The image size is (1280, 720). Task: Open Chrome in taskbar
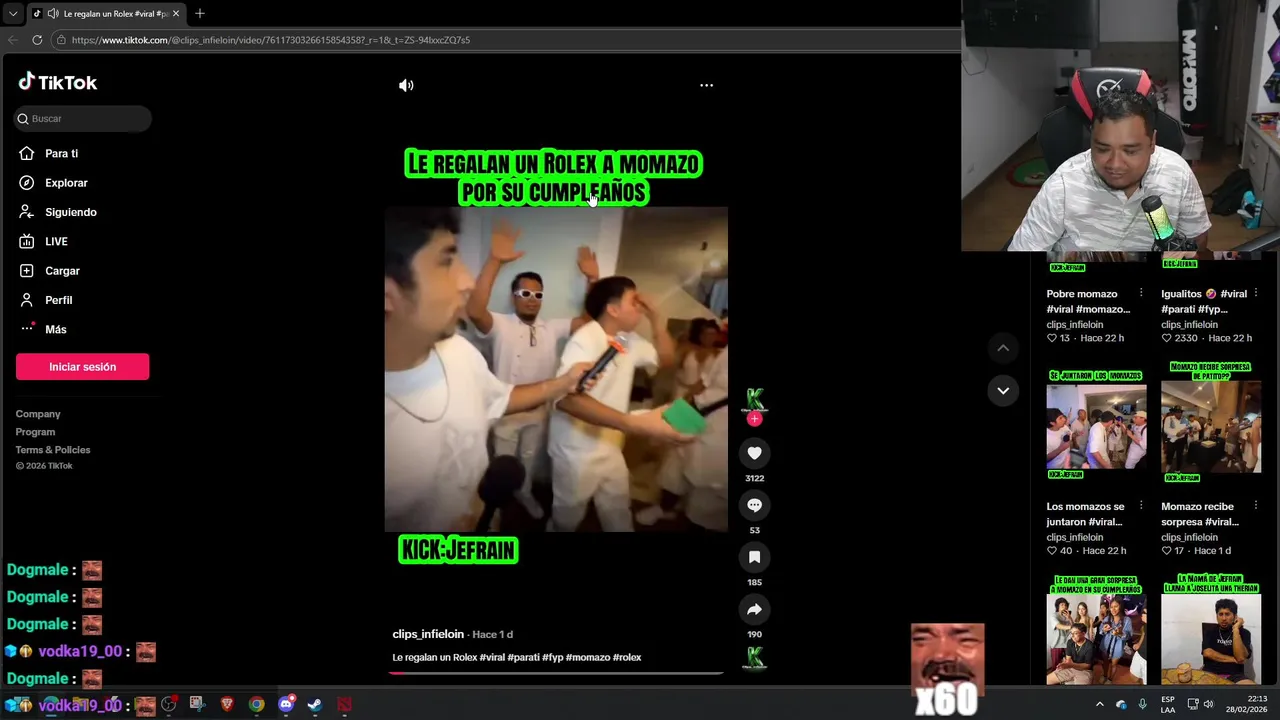[x=257, y=704]
